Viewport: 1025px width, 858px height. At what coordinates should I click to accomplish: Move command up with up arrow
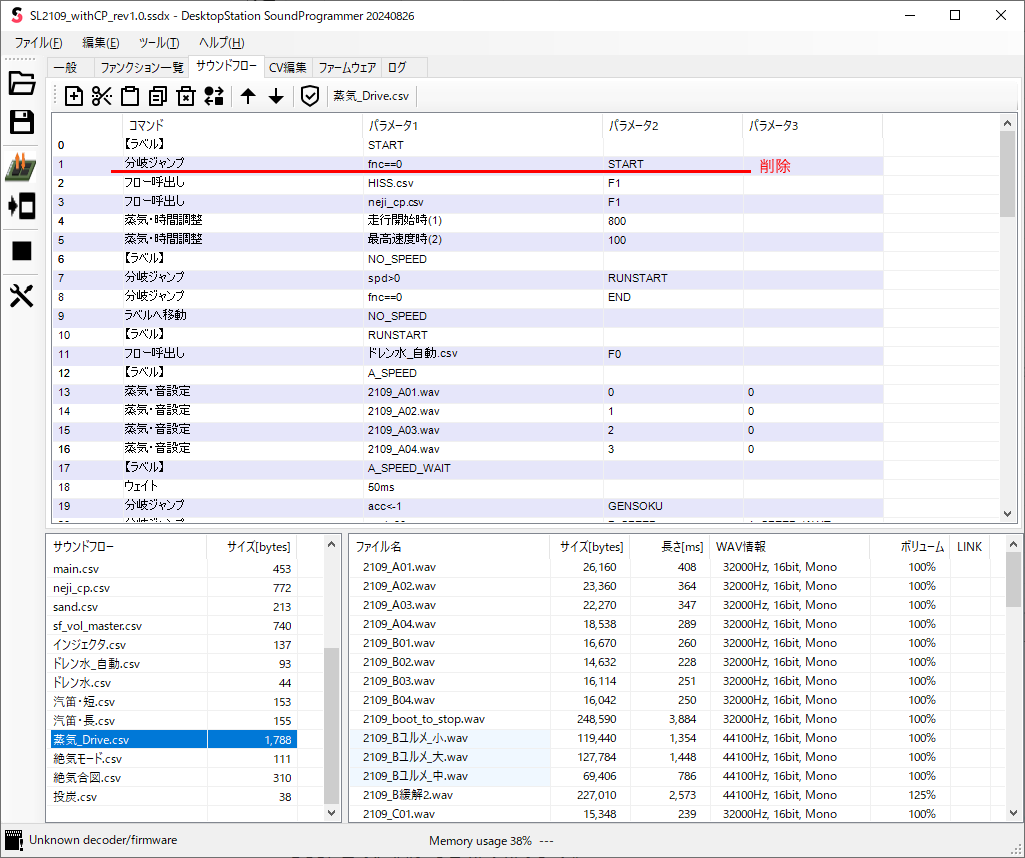pos(248,96)
